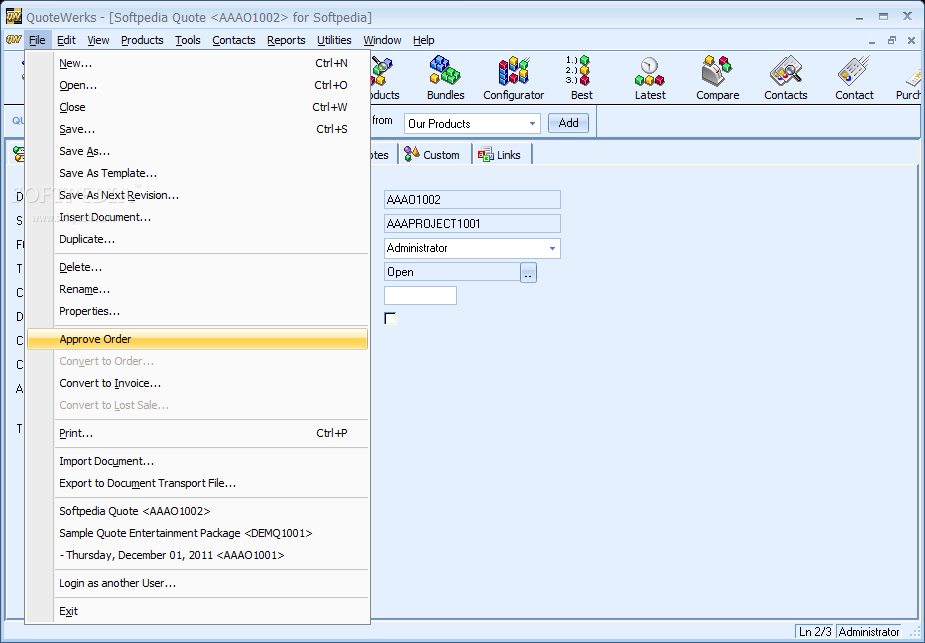This screenshot has height=643, width=925.
Task: Open the Window menu
Action: 382,40
